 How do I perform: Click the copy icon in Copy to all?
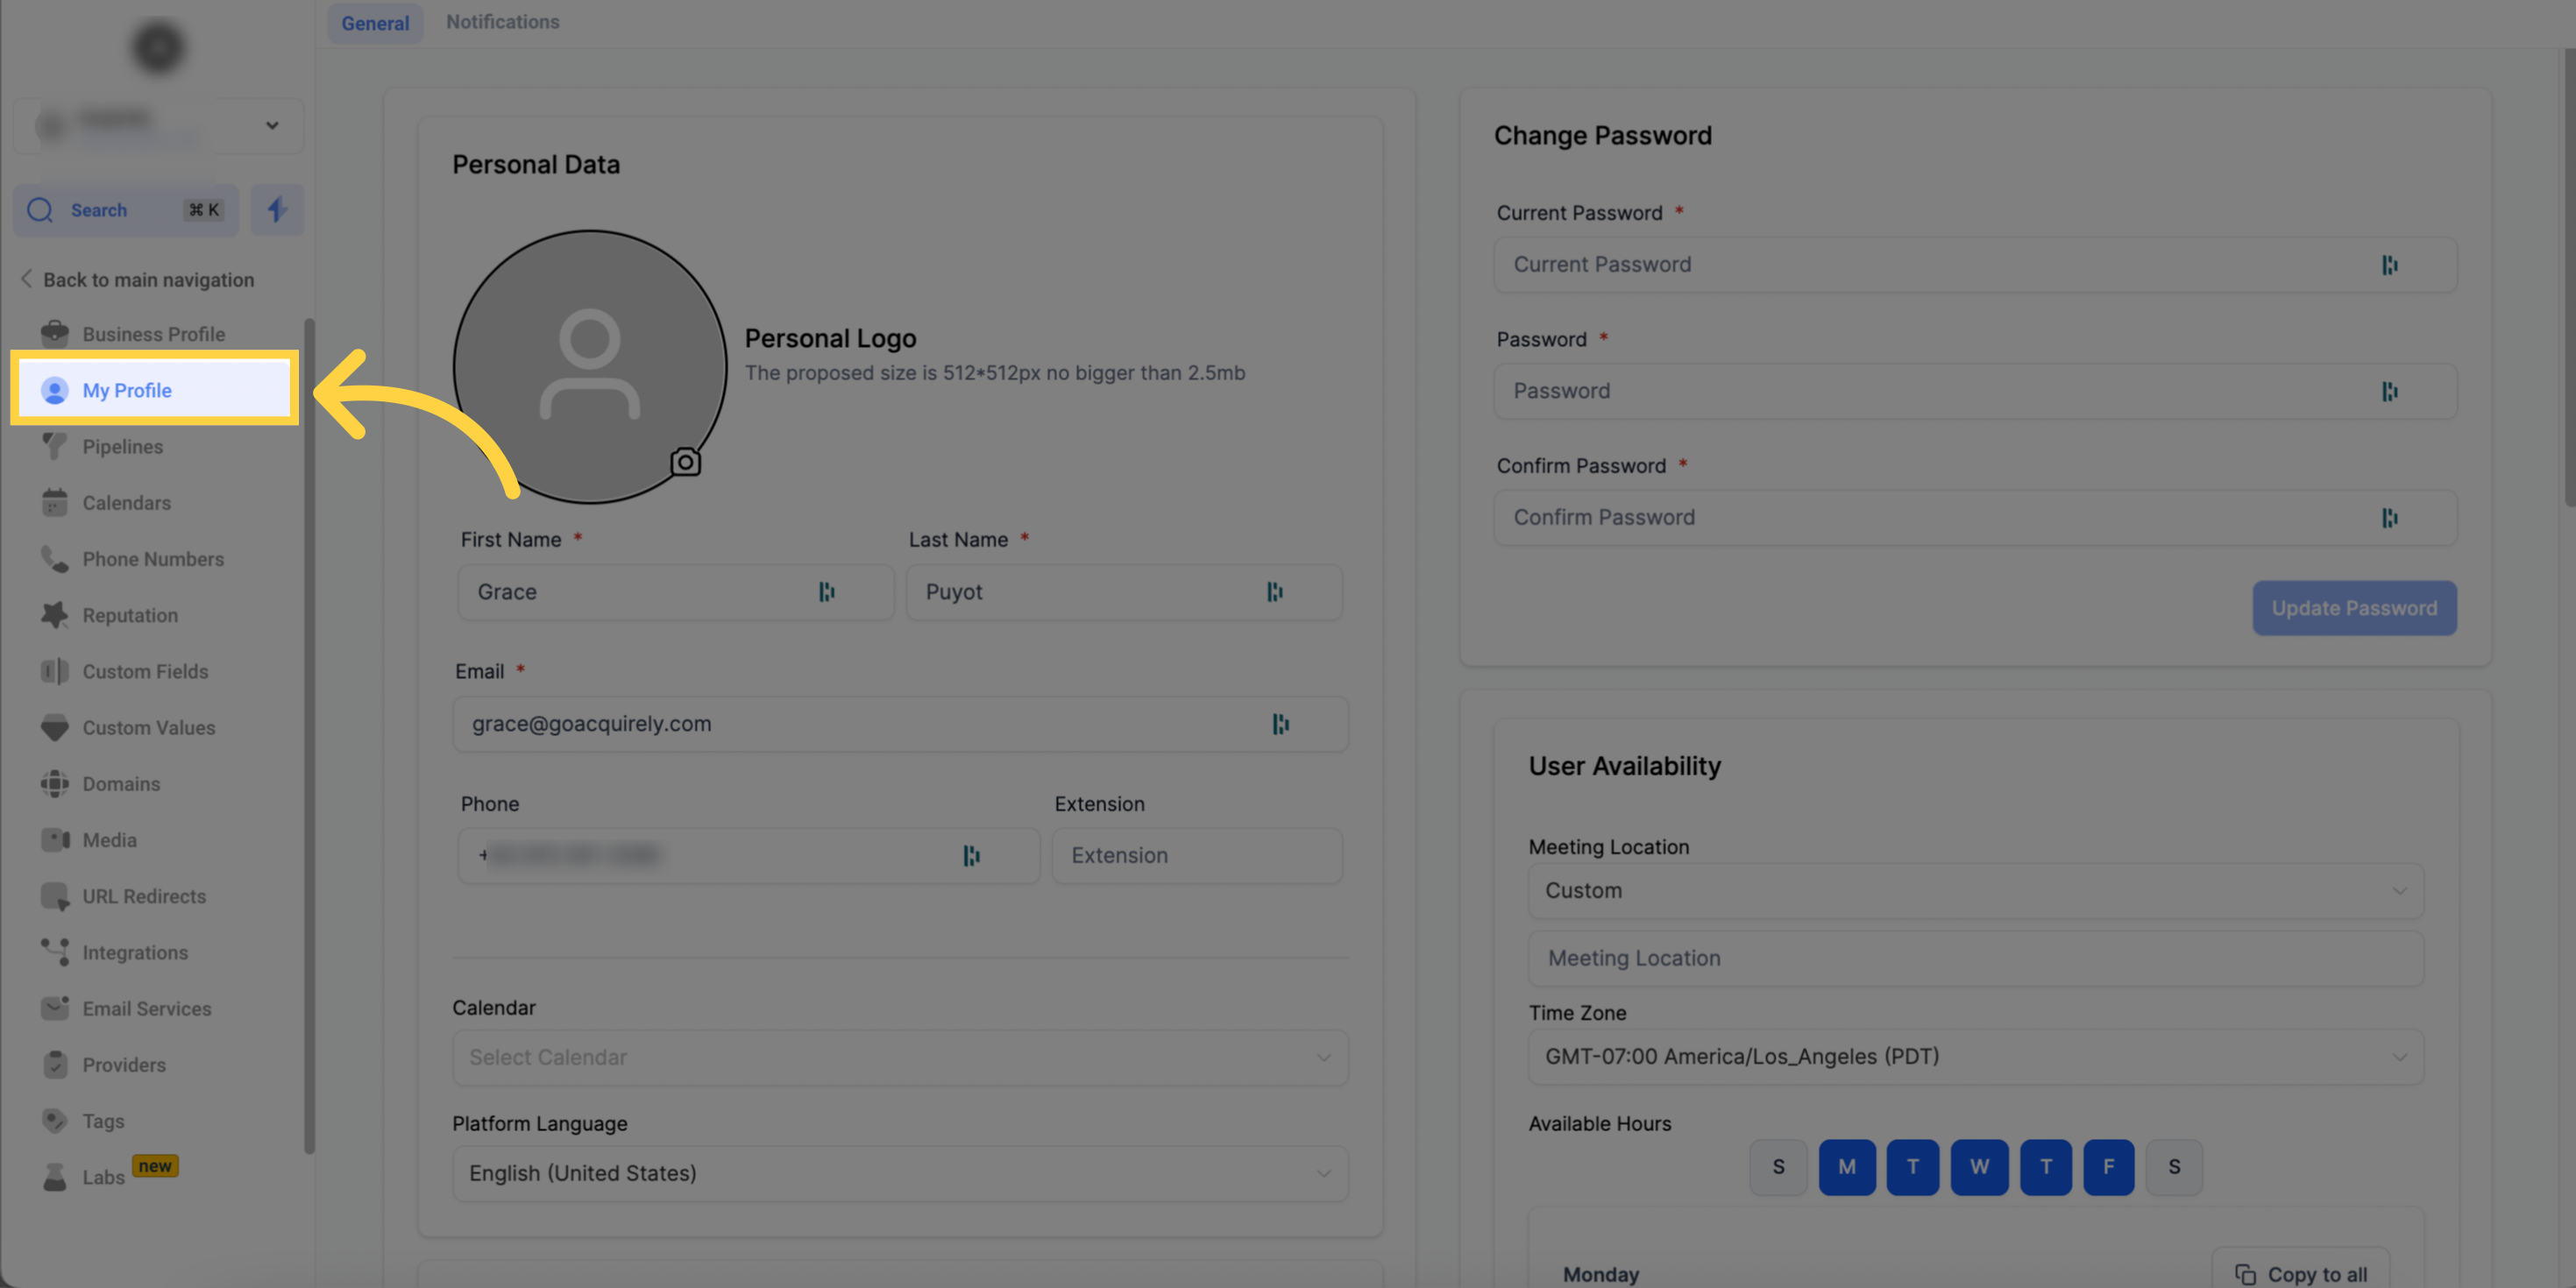(2246, 1275)
